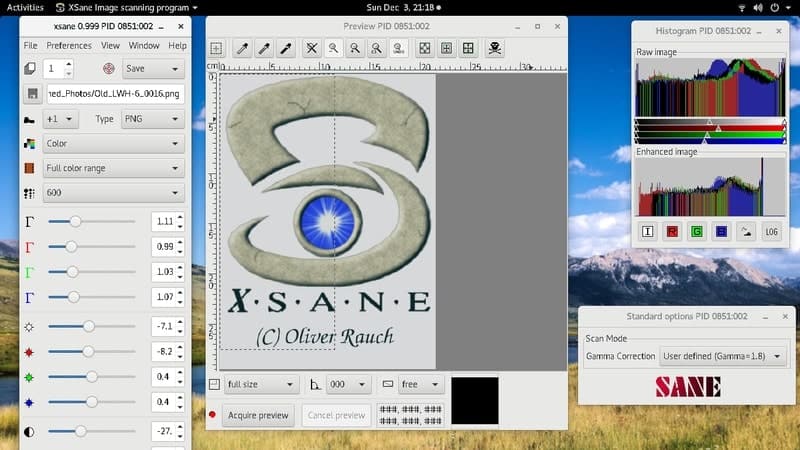Click the zoom out magnifier icon

(x=333, y=48)
